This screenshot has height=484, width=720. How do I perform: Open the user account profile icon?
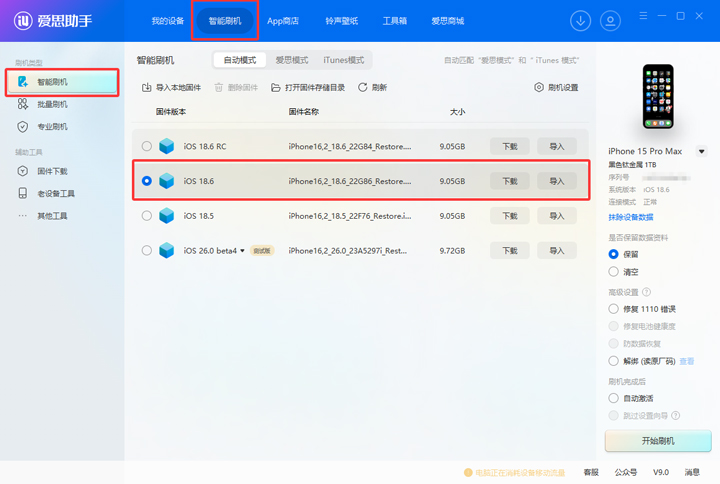tap(609, 21)
